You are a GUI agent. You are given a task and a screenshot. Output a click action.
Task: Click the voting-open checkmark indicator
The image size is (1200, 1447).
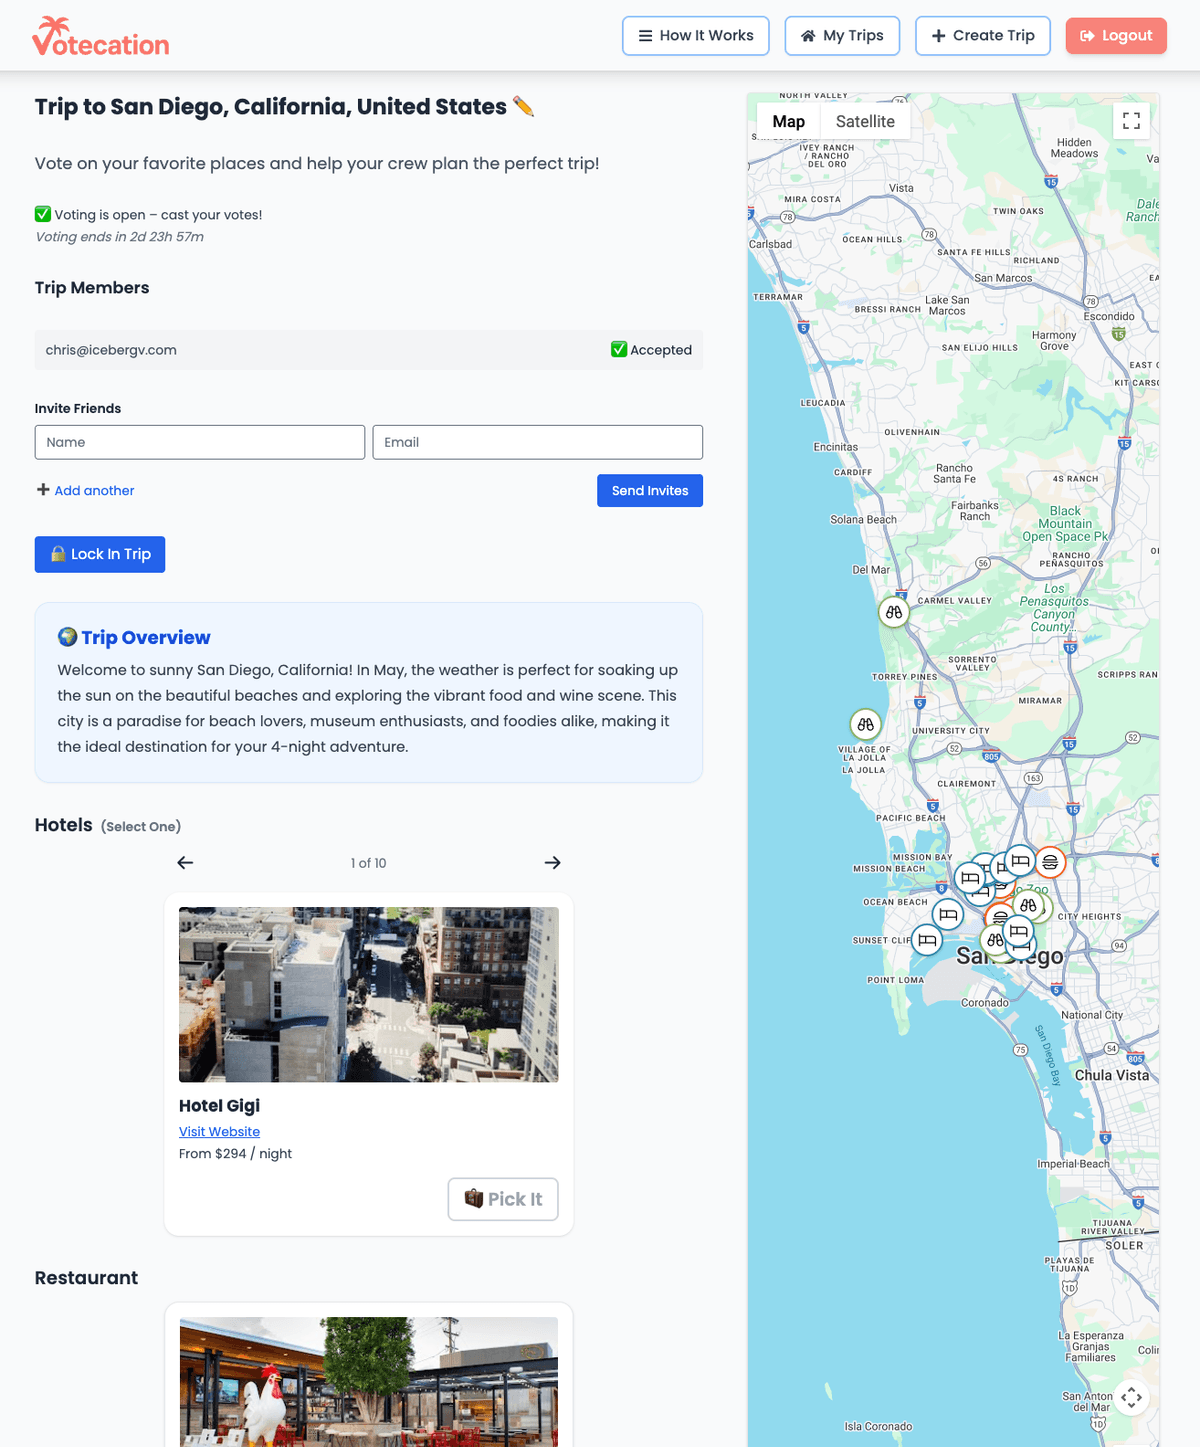coord(42,214)
